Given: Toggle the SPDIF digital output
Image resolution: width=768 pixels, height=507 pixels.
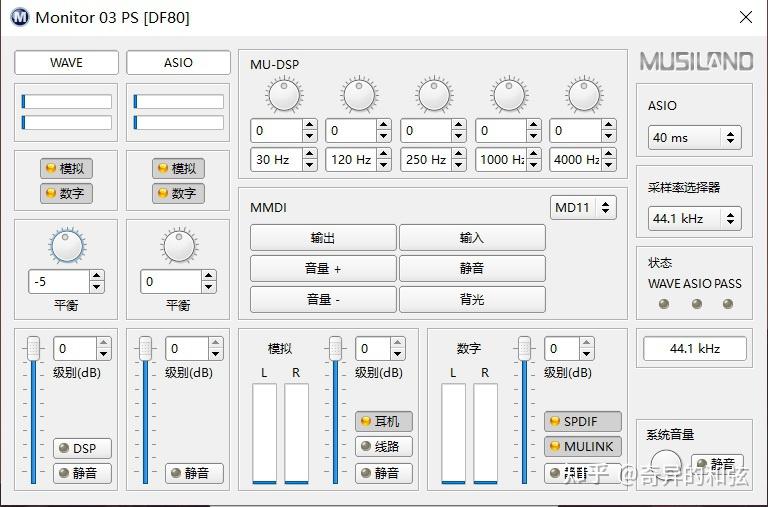Looking at the screenshot, I should pyautogui.click(x=583, y=421).
